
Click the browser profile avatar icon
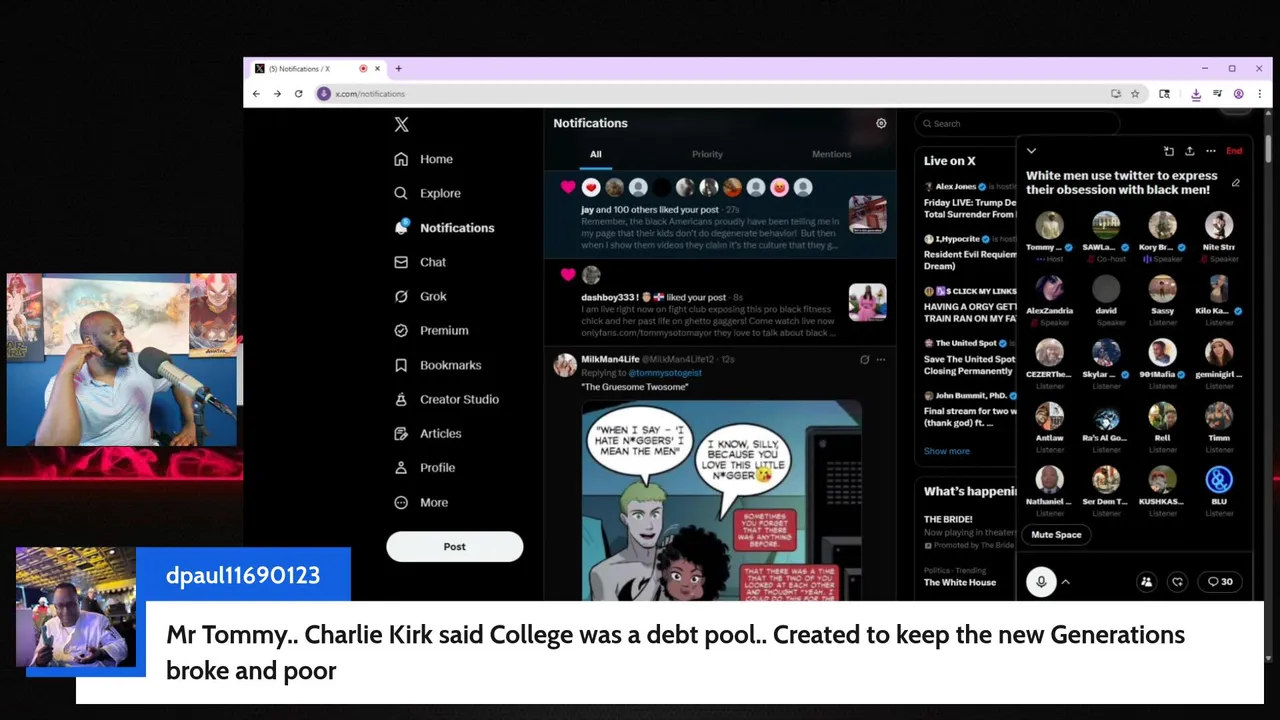(x=1239, y=94)
